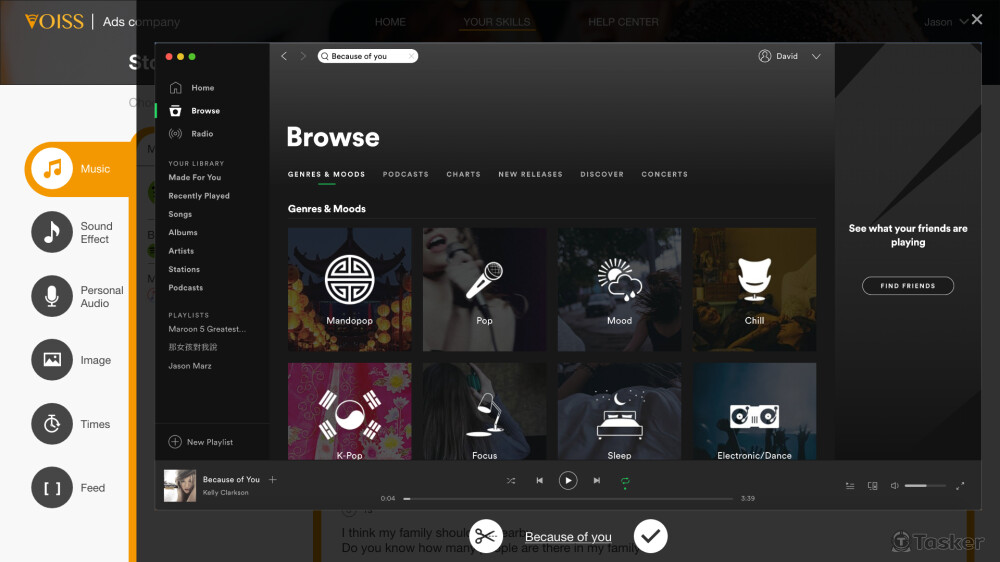Go to Home in Spotify sidebar

[202, 88]
